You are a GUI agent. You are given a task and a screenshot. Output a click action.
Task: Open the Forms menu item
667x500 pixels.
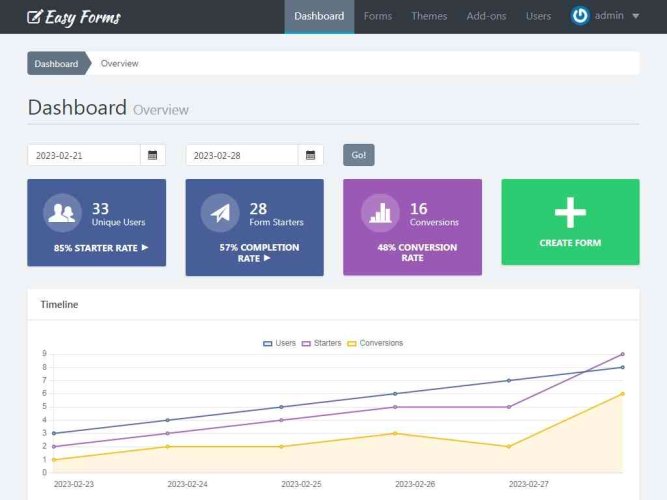tap(378, 16)
